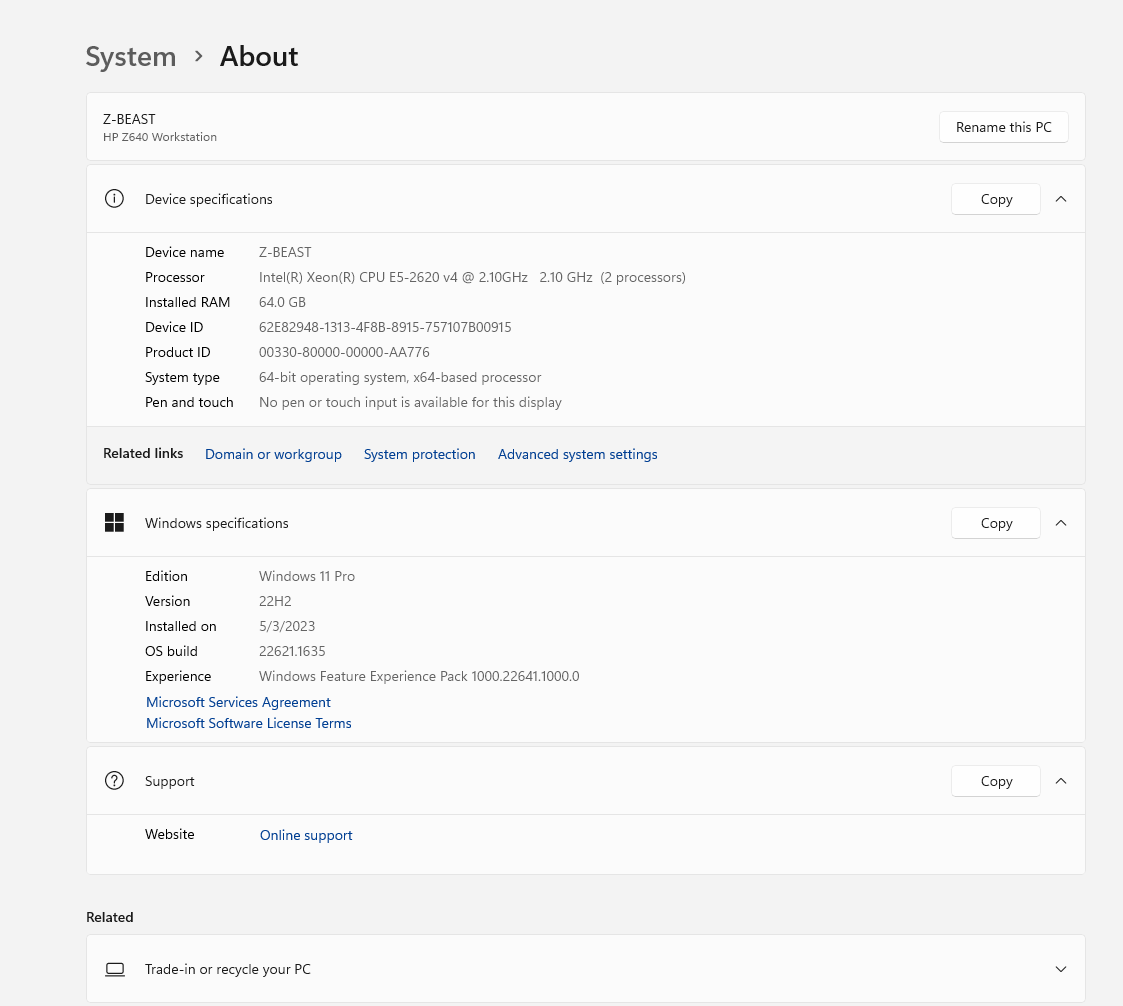Select the Device ID value 62E82948-1313-4F8B
Image resolution: width=1123 pixels, height=1006 pixels.
[x=385, y=327]
